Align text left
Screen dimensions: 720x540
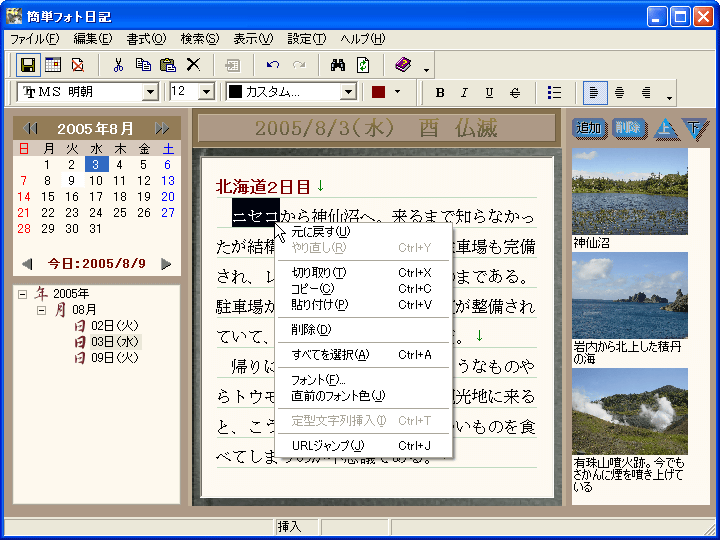(594, 93)
